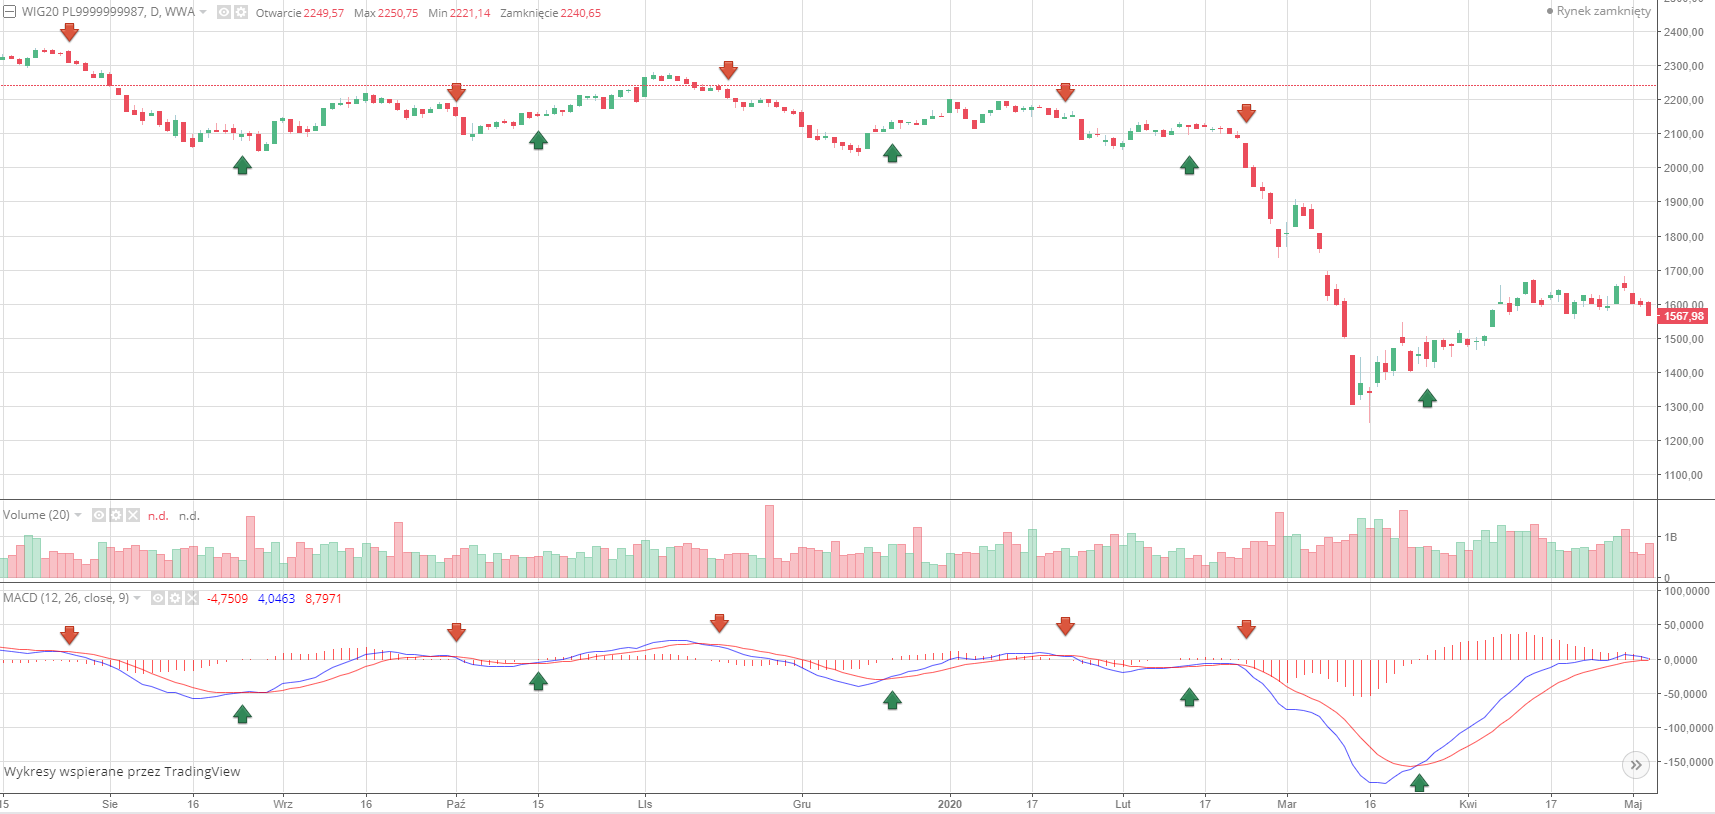Toggle visibility eye for the WIG20 series
Viewport: 1715px width, 814px height.
tap(224, 12)
